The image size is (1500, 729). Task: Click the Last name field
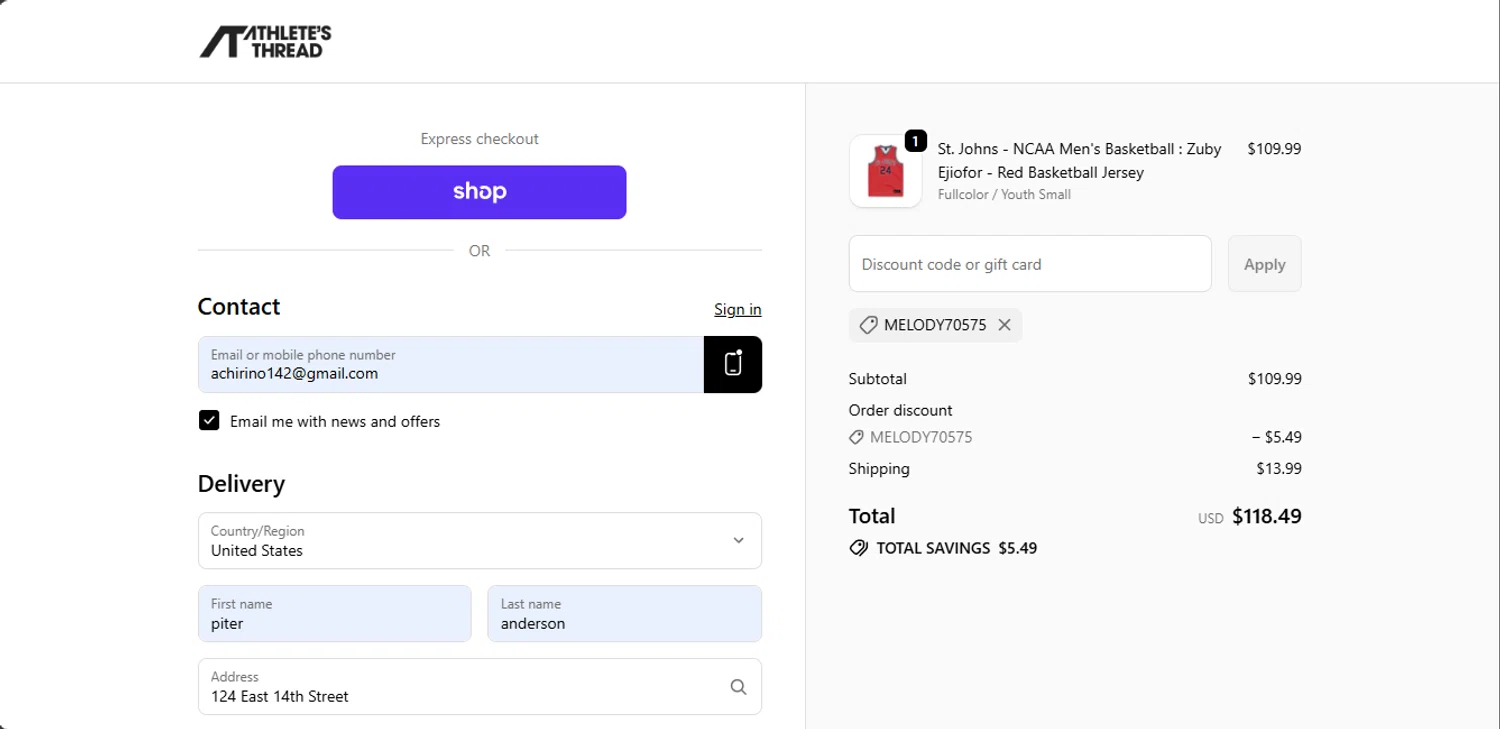point(625,614)
